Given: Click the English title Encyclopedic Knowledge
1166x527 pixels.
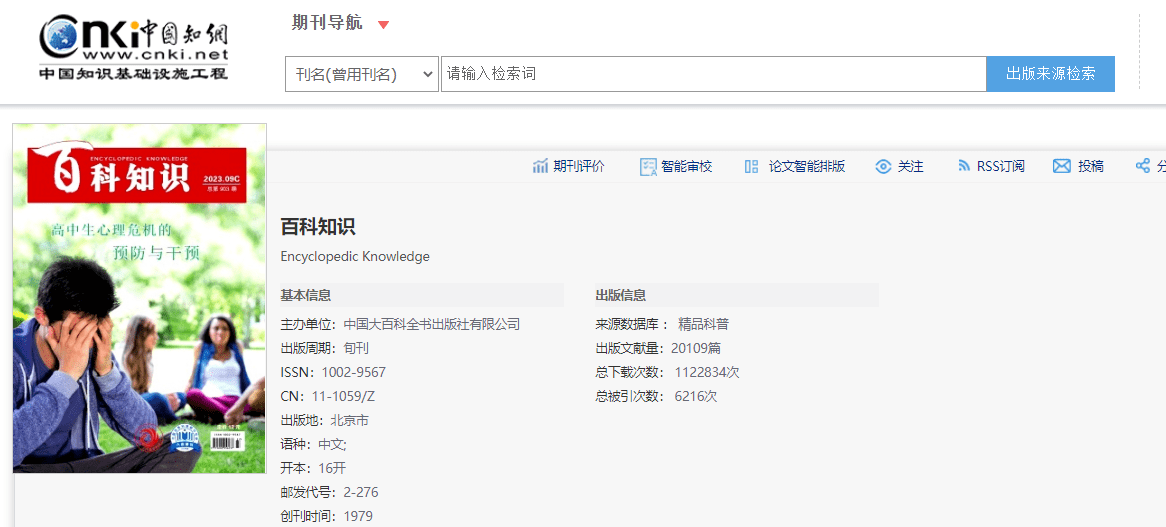Looking at the screenshot, I should pos(355,256).
